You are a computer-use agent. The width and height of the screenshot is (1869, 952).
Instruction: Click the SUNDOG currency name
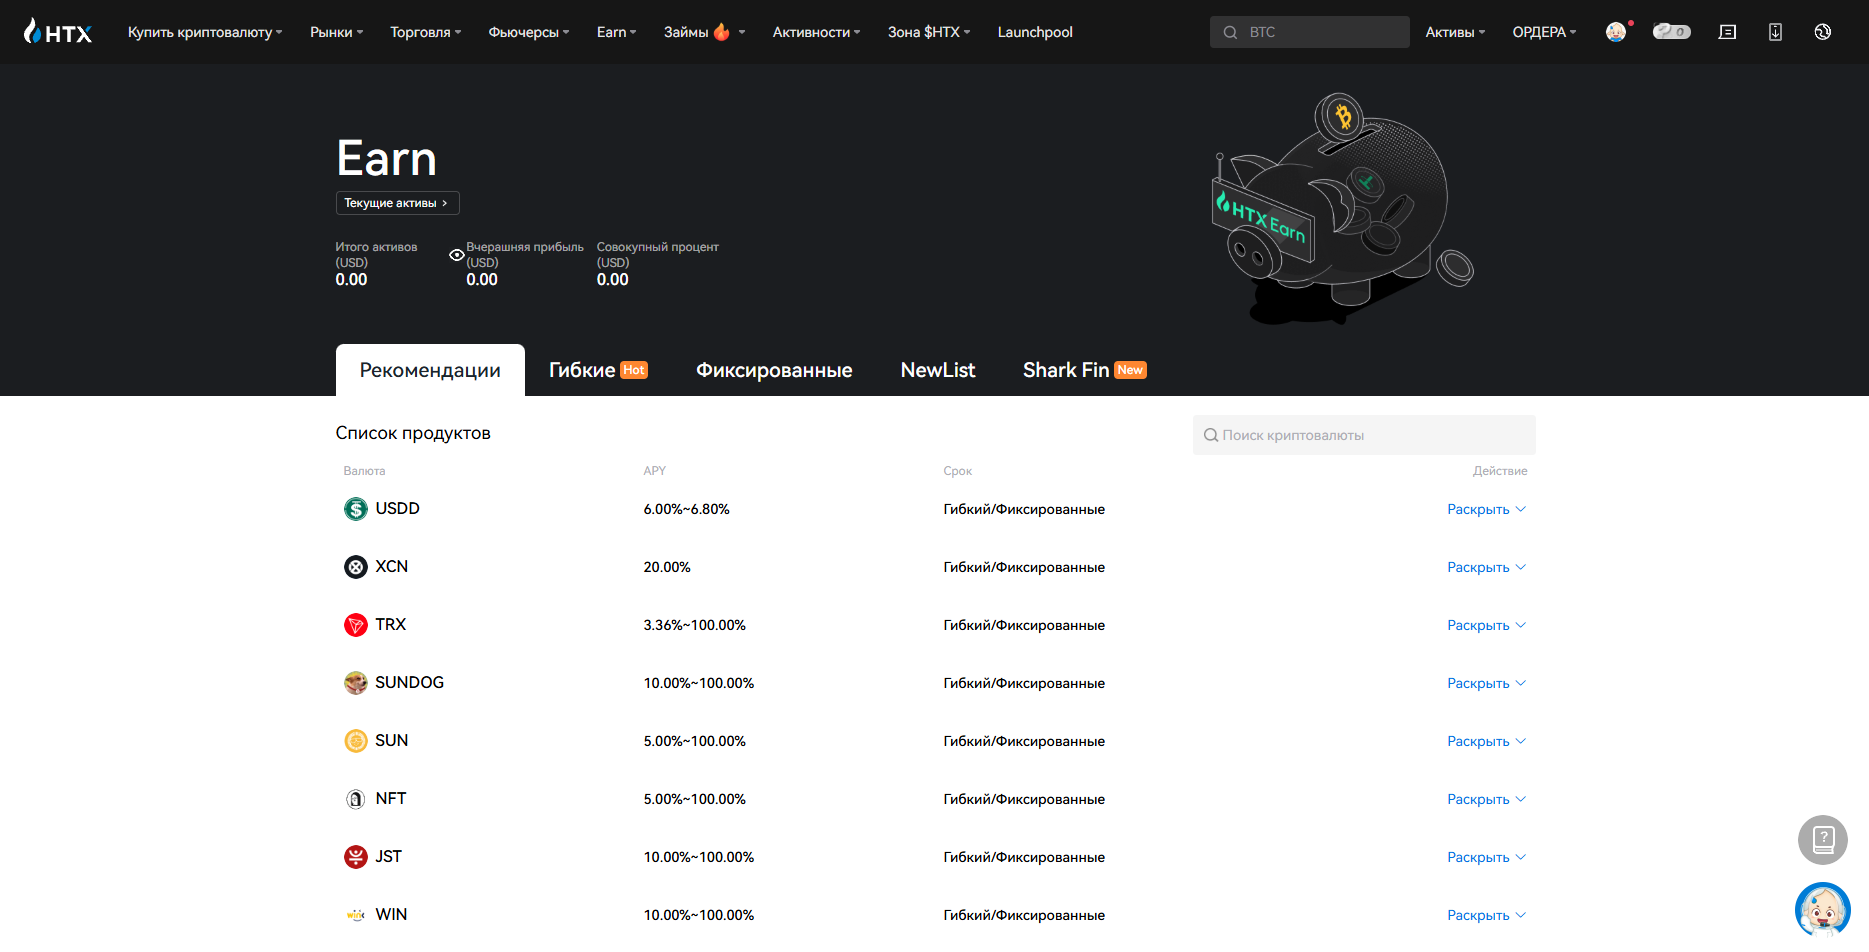tap(409, 682)
